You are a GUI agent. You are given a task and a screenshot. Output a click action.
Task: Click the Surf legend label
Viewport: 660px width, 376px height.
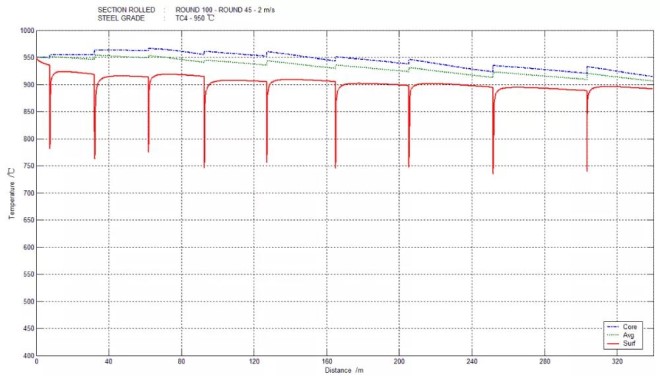(x=629, y=344)
